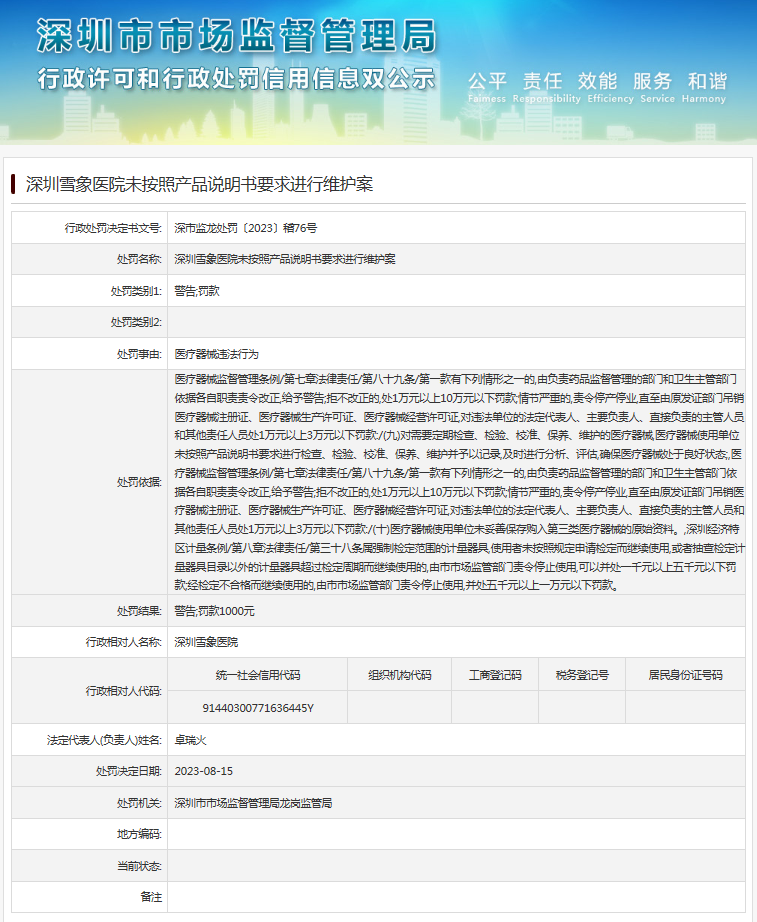757x922 pixels.
Task: Click the 行政许可和行政处罚信用信息双公示 subtitle
Action: tap(236, 78)
